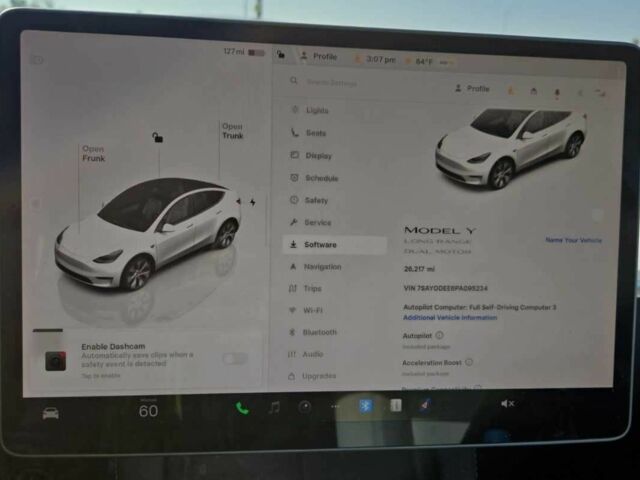The height and width of the screenshot is (480, 640).
Task: Tap the search magnifier icon
Action: pyautogui.click(x=293, y=80)
